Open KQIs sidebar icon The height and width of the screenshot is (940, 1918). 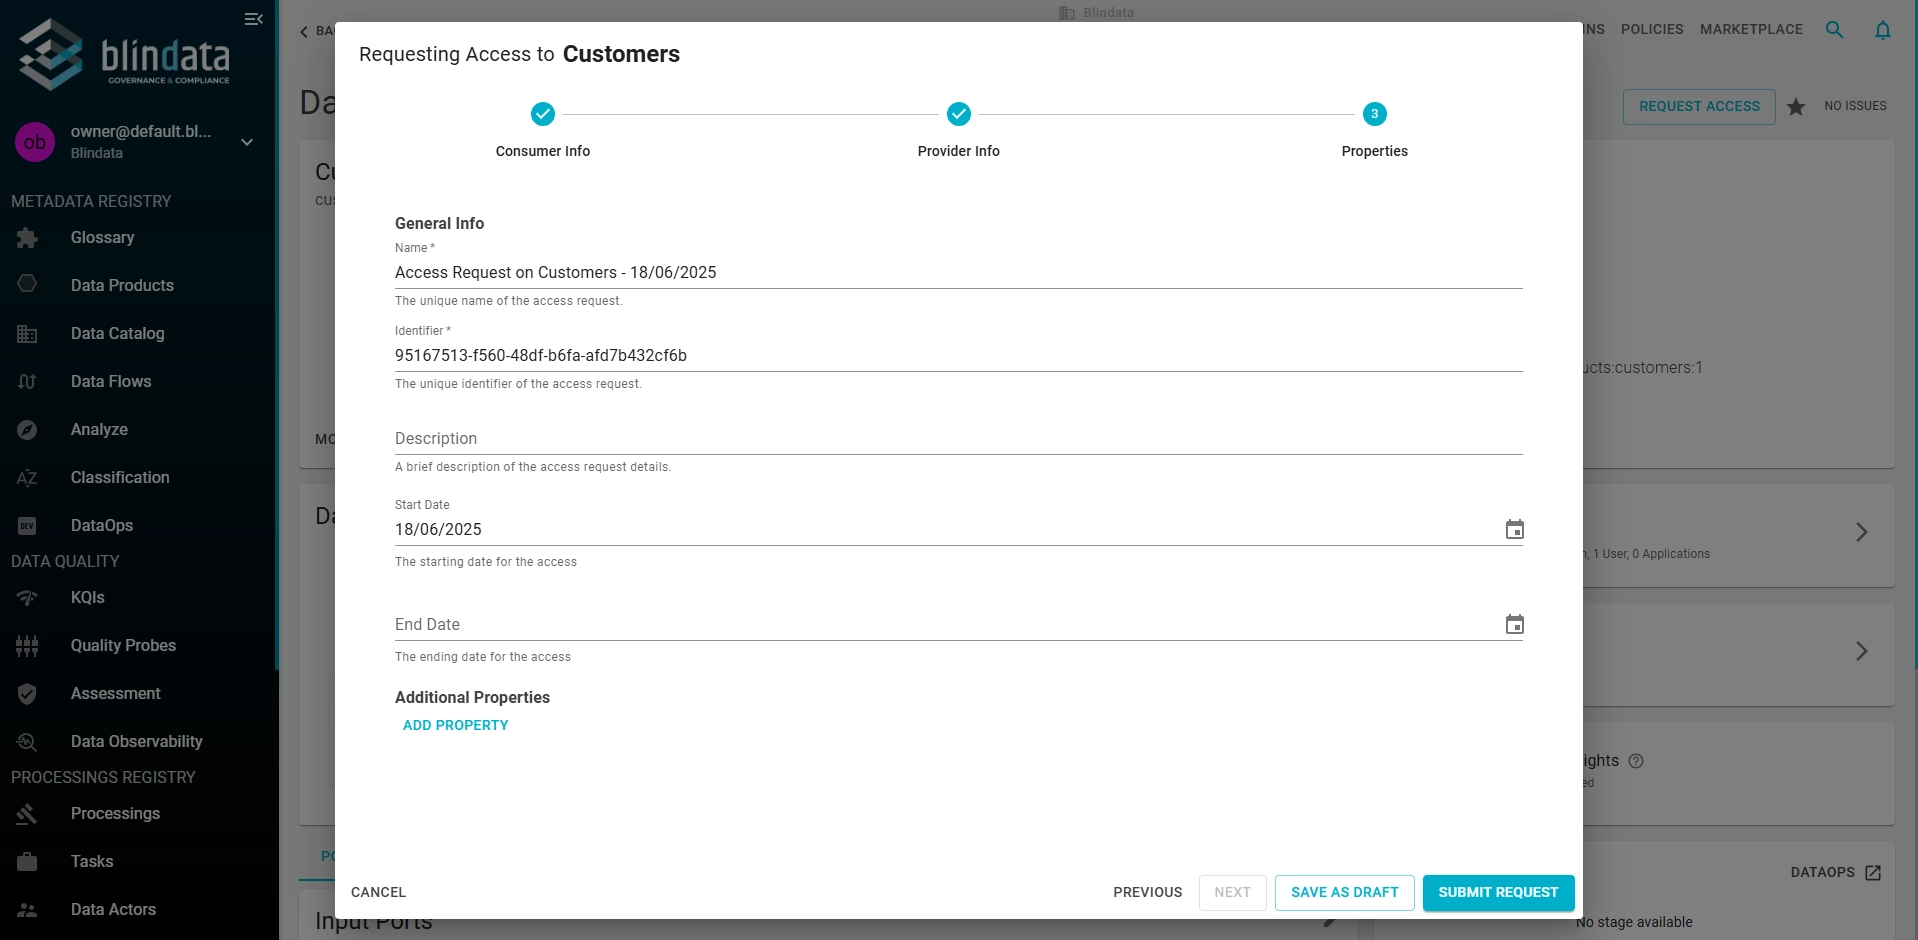click(x=27, y=598)
